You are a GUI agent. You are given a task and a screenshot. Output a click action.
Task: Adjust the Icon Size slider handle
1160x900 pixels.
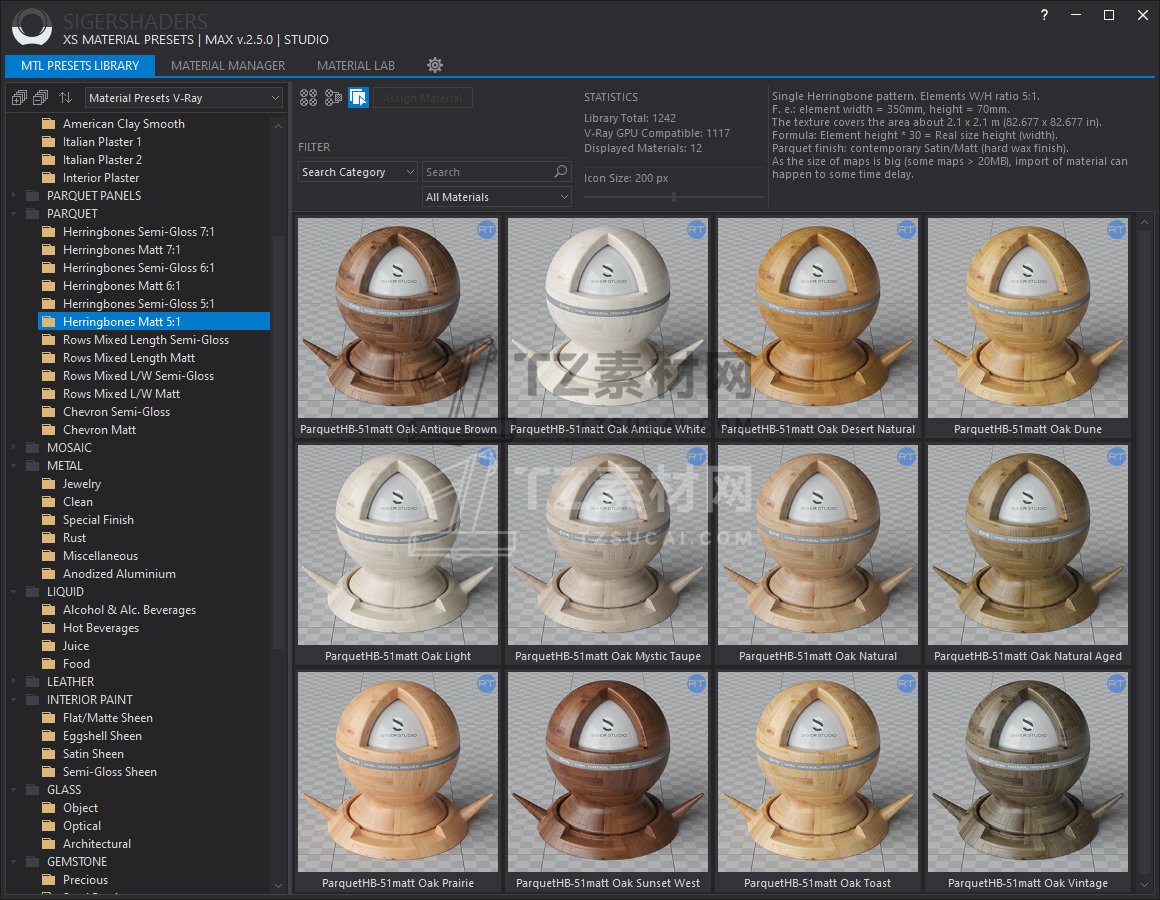(674, 197)
